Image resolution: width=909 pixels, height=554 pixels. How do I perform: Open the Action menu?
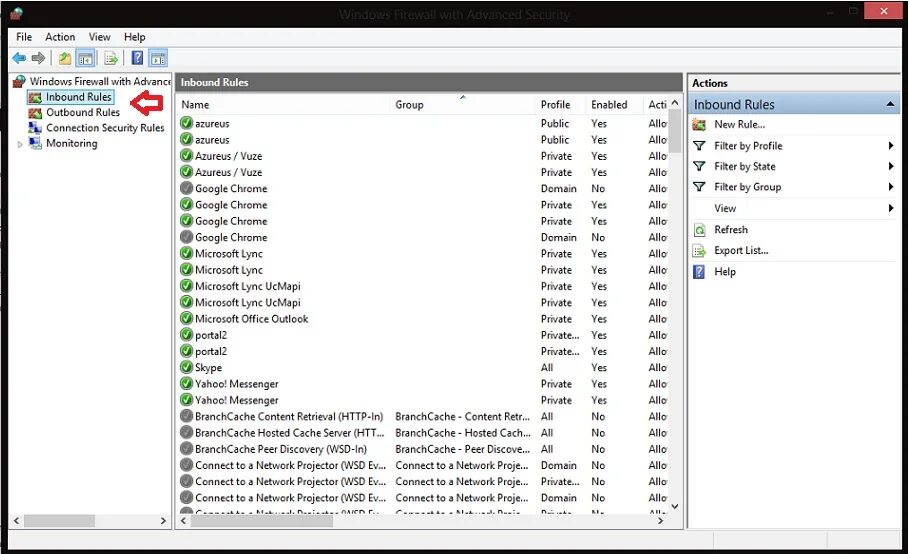pos(60,37)
